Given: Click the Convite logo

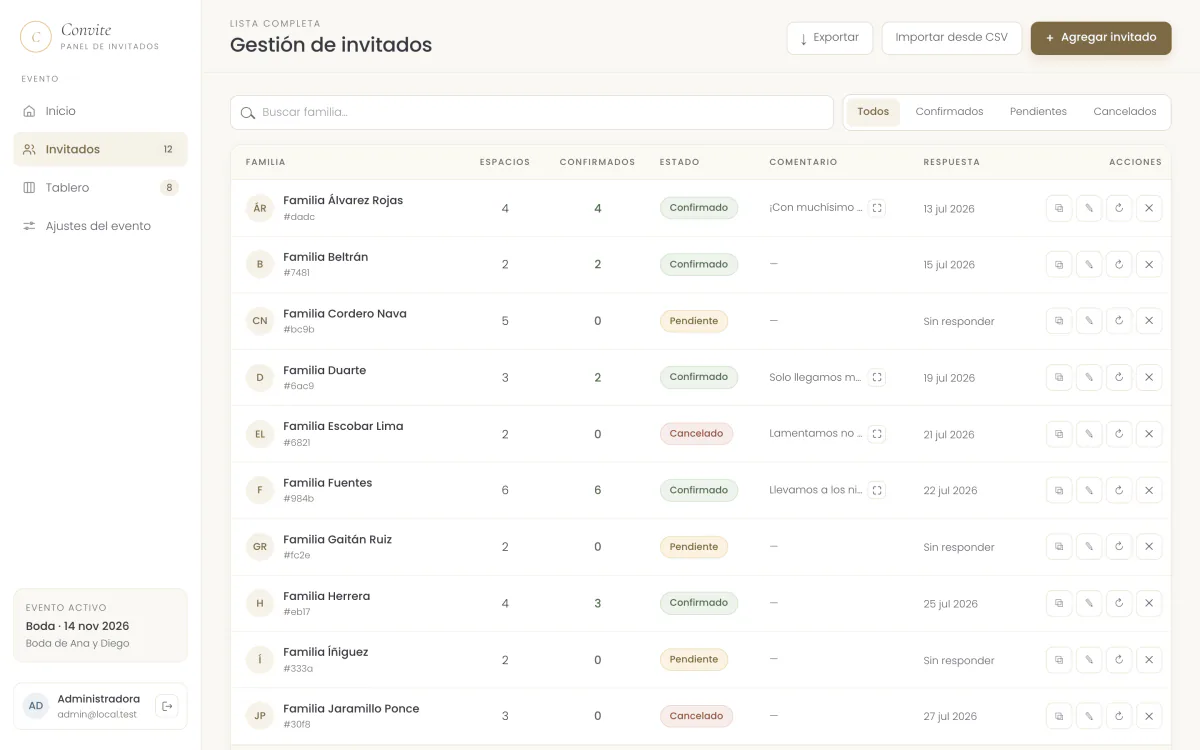Looking at the screenshot, I should pyautogui.click(x=36, y=37).
